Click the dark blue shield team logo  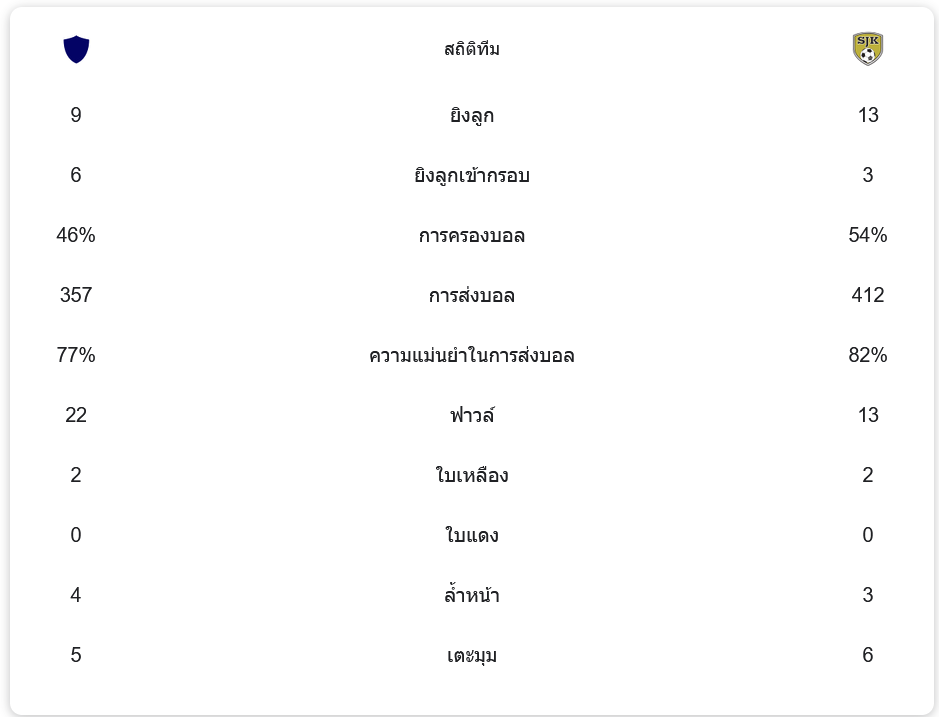(76, 49)
